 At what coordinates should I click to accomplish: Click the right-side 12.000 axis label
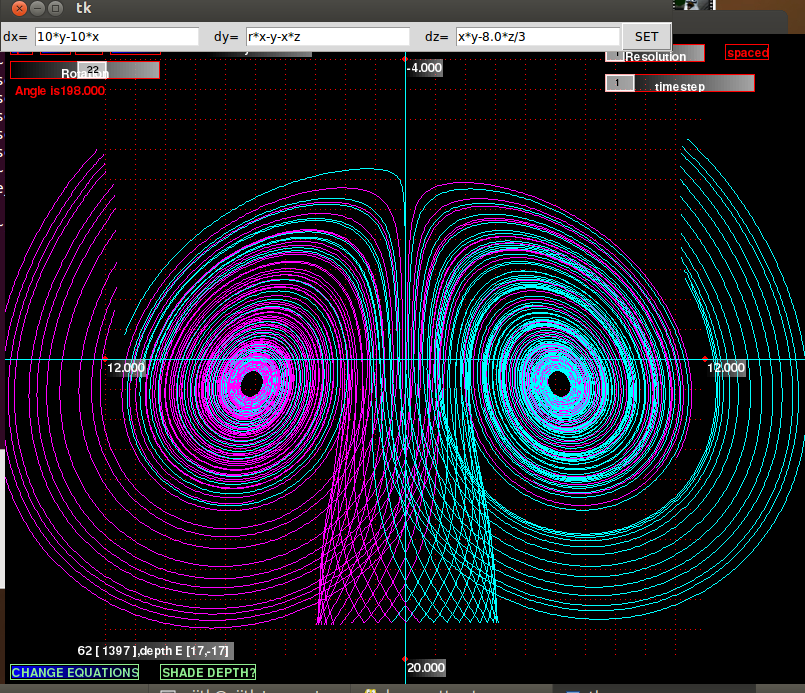pos(725,368)
